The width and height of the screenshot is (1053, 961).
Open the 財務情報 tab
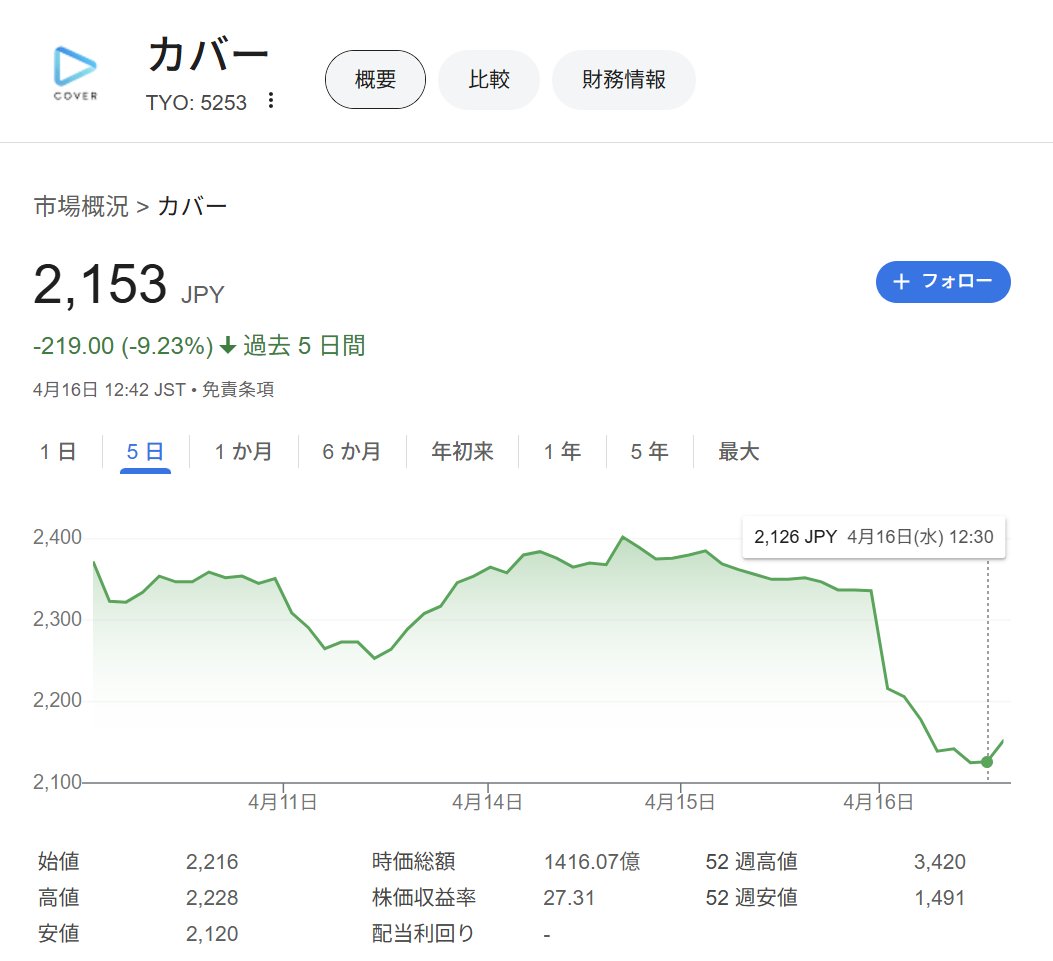[x=623, y=80]
